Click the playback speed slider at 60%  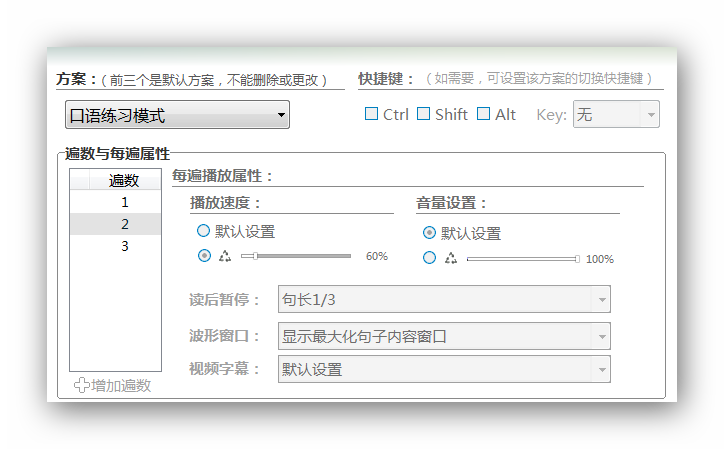coord(296,256)
